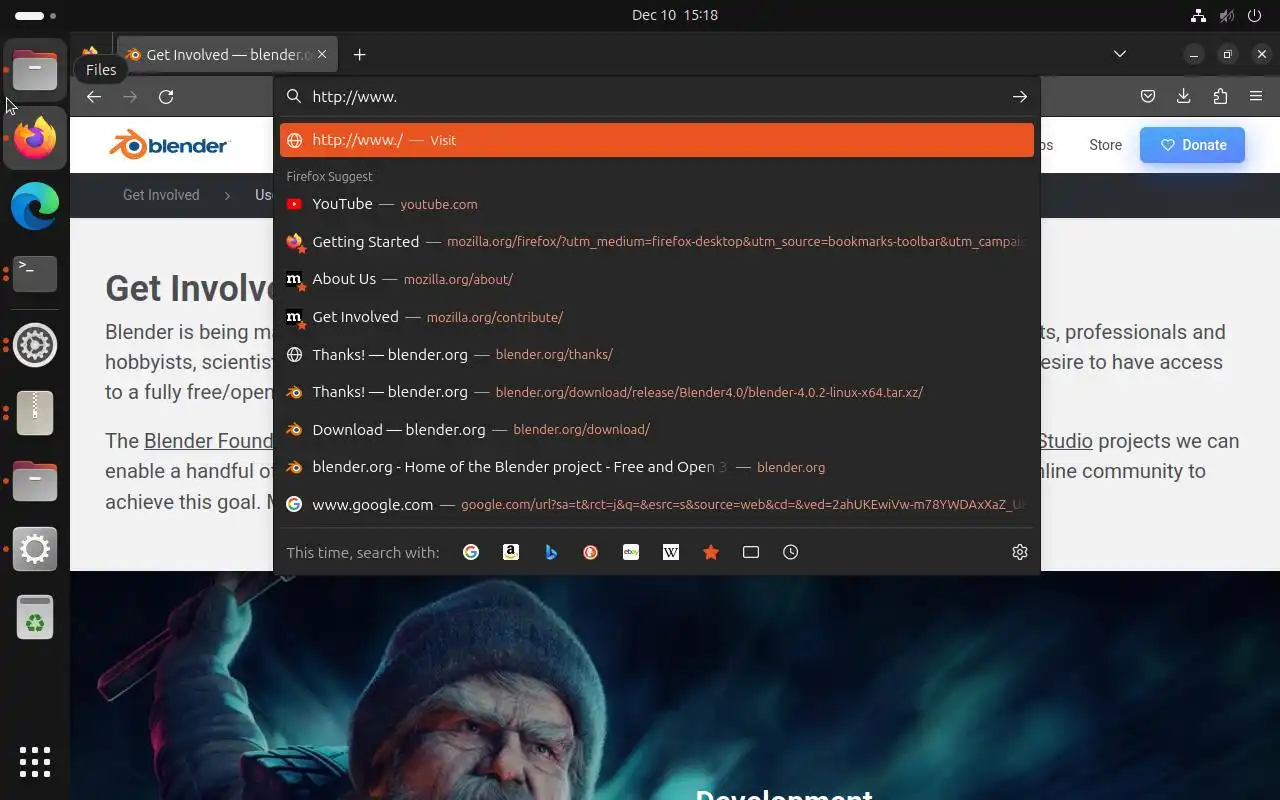Screen dimensions: 1280x800
Task: Click inside the URL address field
Action: coord(655,97)
